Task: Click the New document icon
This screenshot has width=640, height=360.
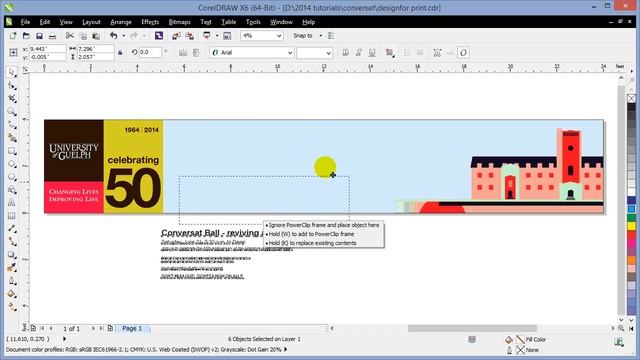Action: pos(13,36)
